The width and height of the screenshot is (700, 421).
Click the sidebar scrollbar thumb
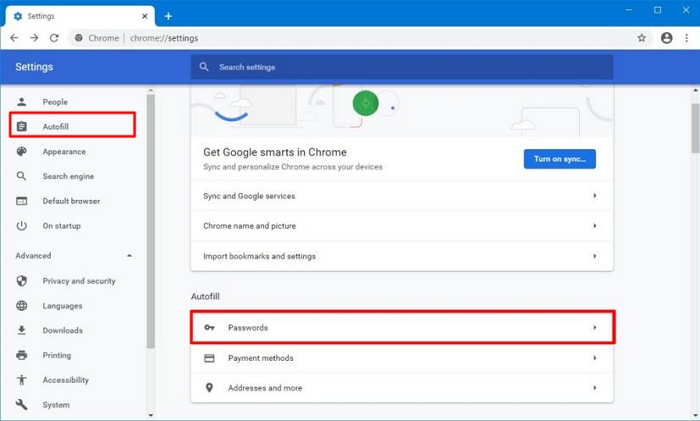(x=150, y=221)
